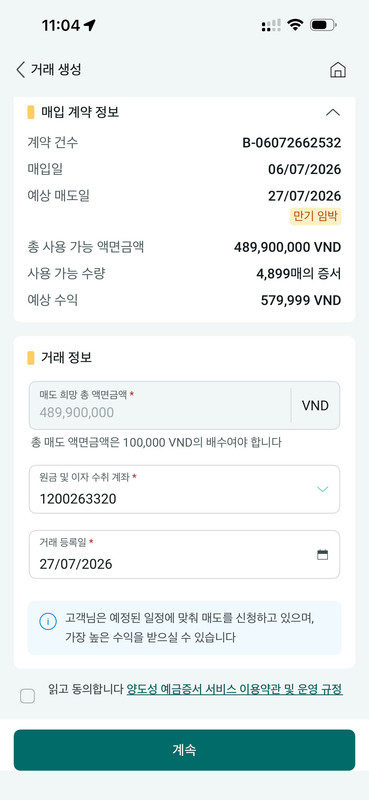
Task: Tap the location arrow near clock
Action: [90, 25]
